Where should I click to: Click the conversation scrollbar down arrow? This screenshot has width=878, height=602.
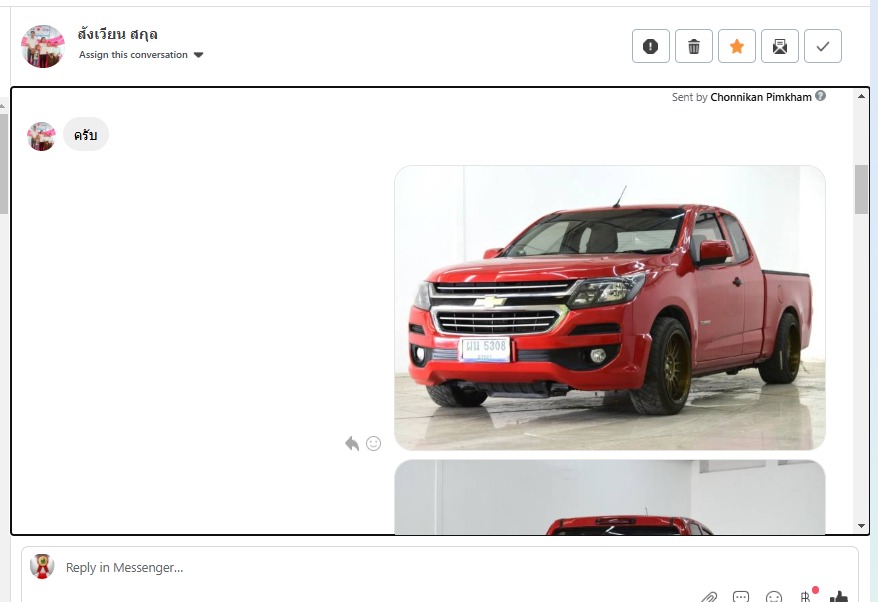[861, 526]
